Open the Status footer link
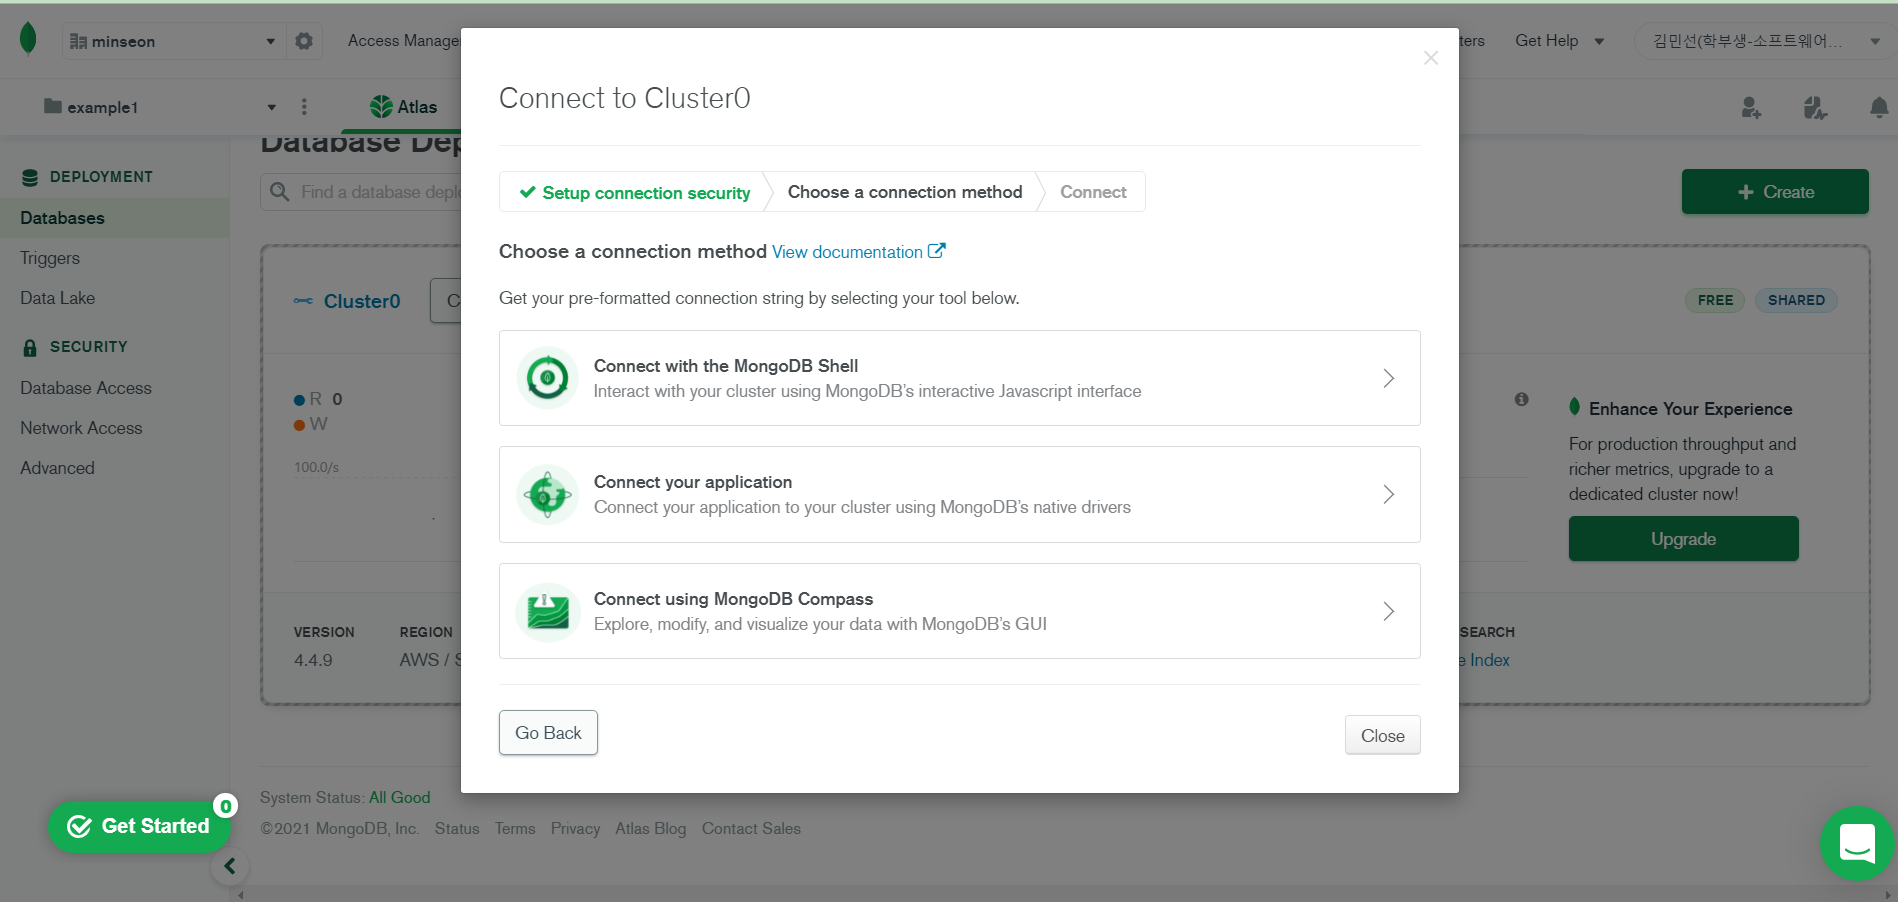Image resolution: width=1898 pixels, height=902 pixels. coord(457,829)
